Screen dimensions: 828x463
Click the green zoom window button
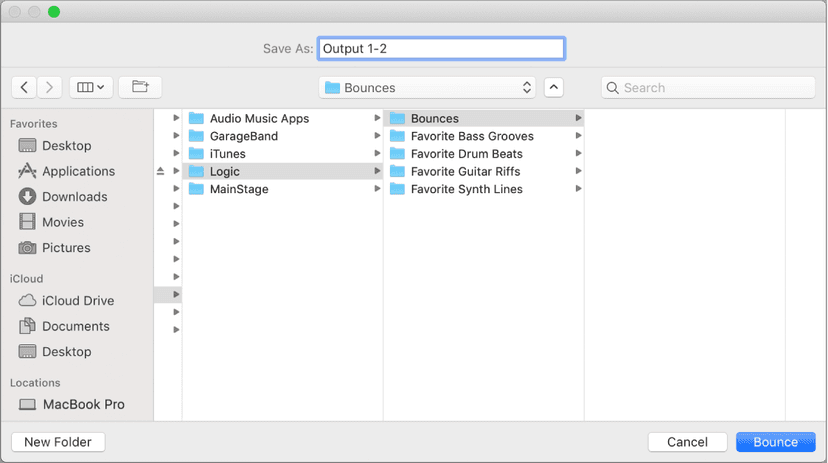54,12
